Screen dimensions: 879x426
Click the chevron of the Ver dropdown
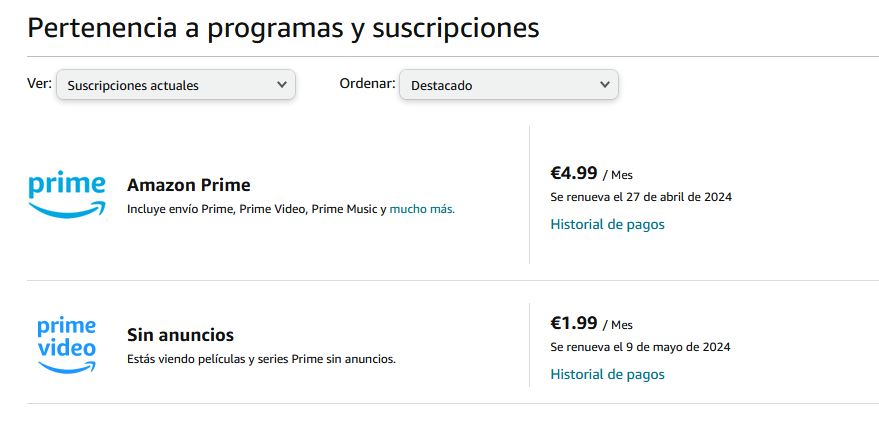click(x=281, y=85)
